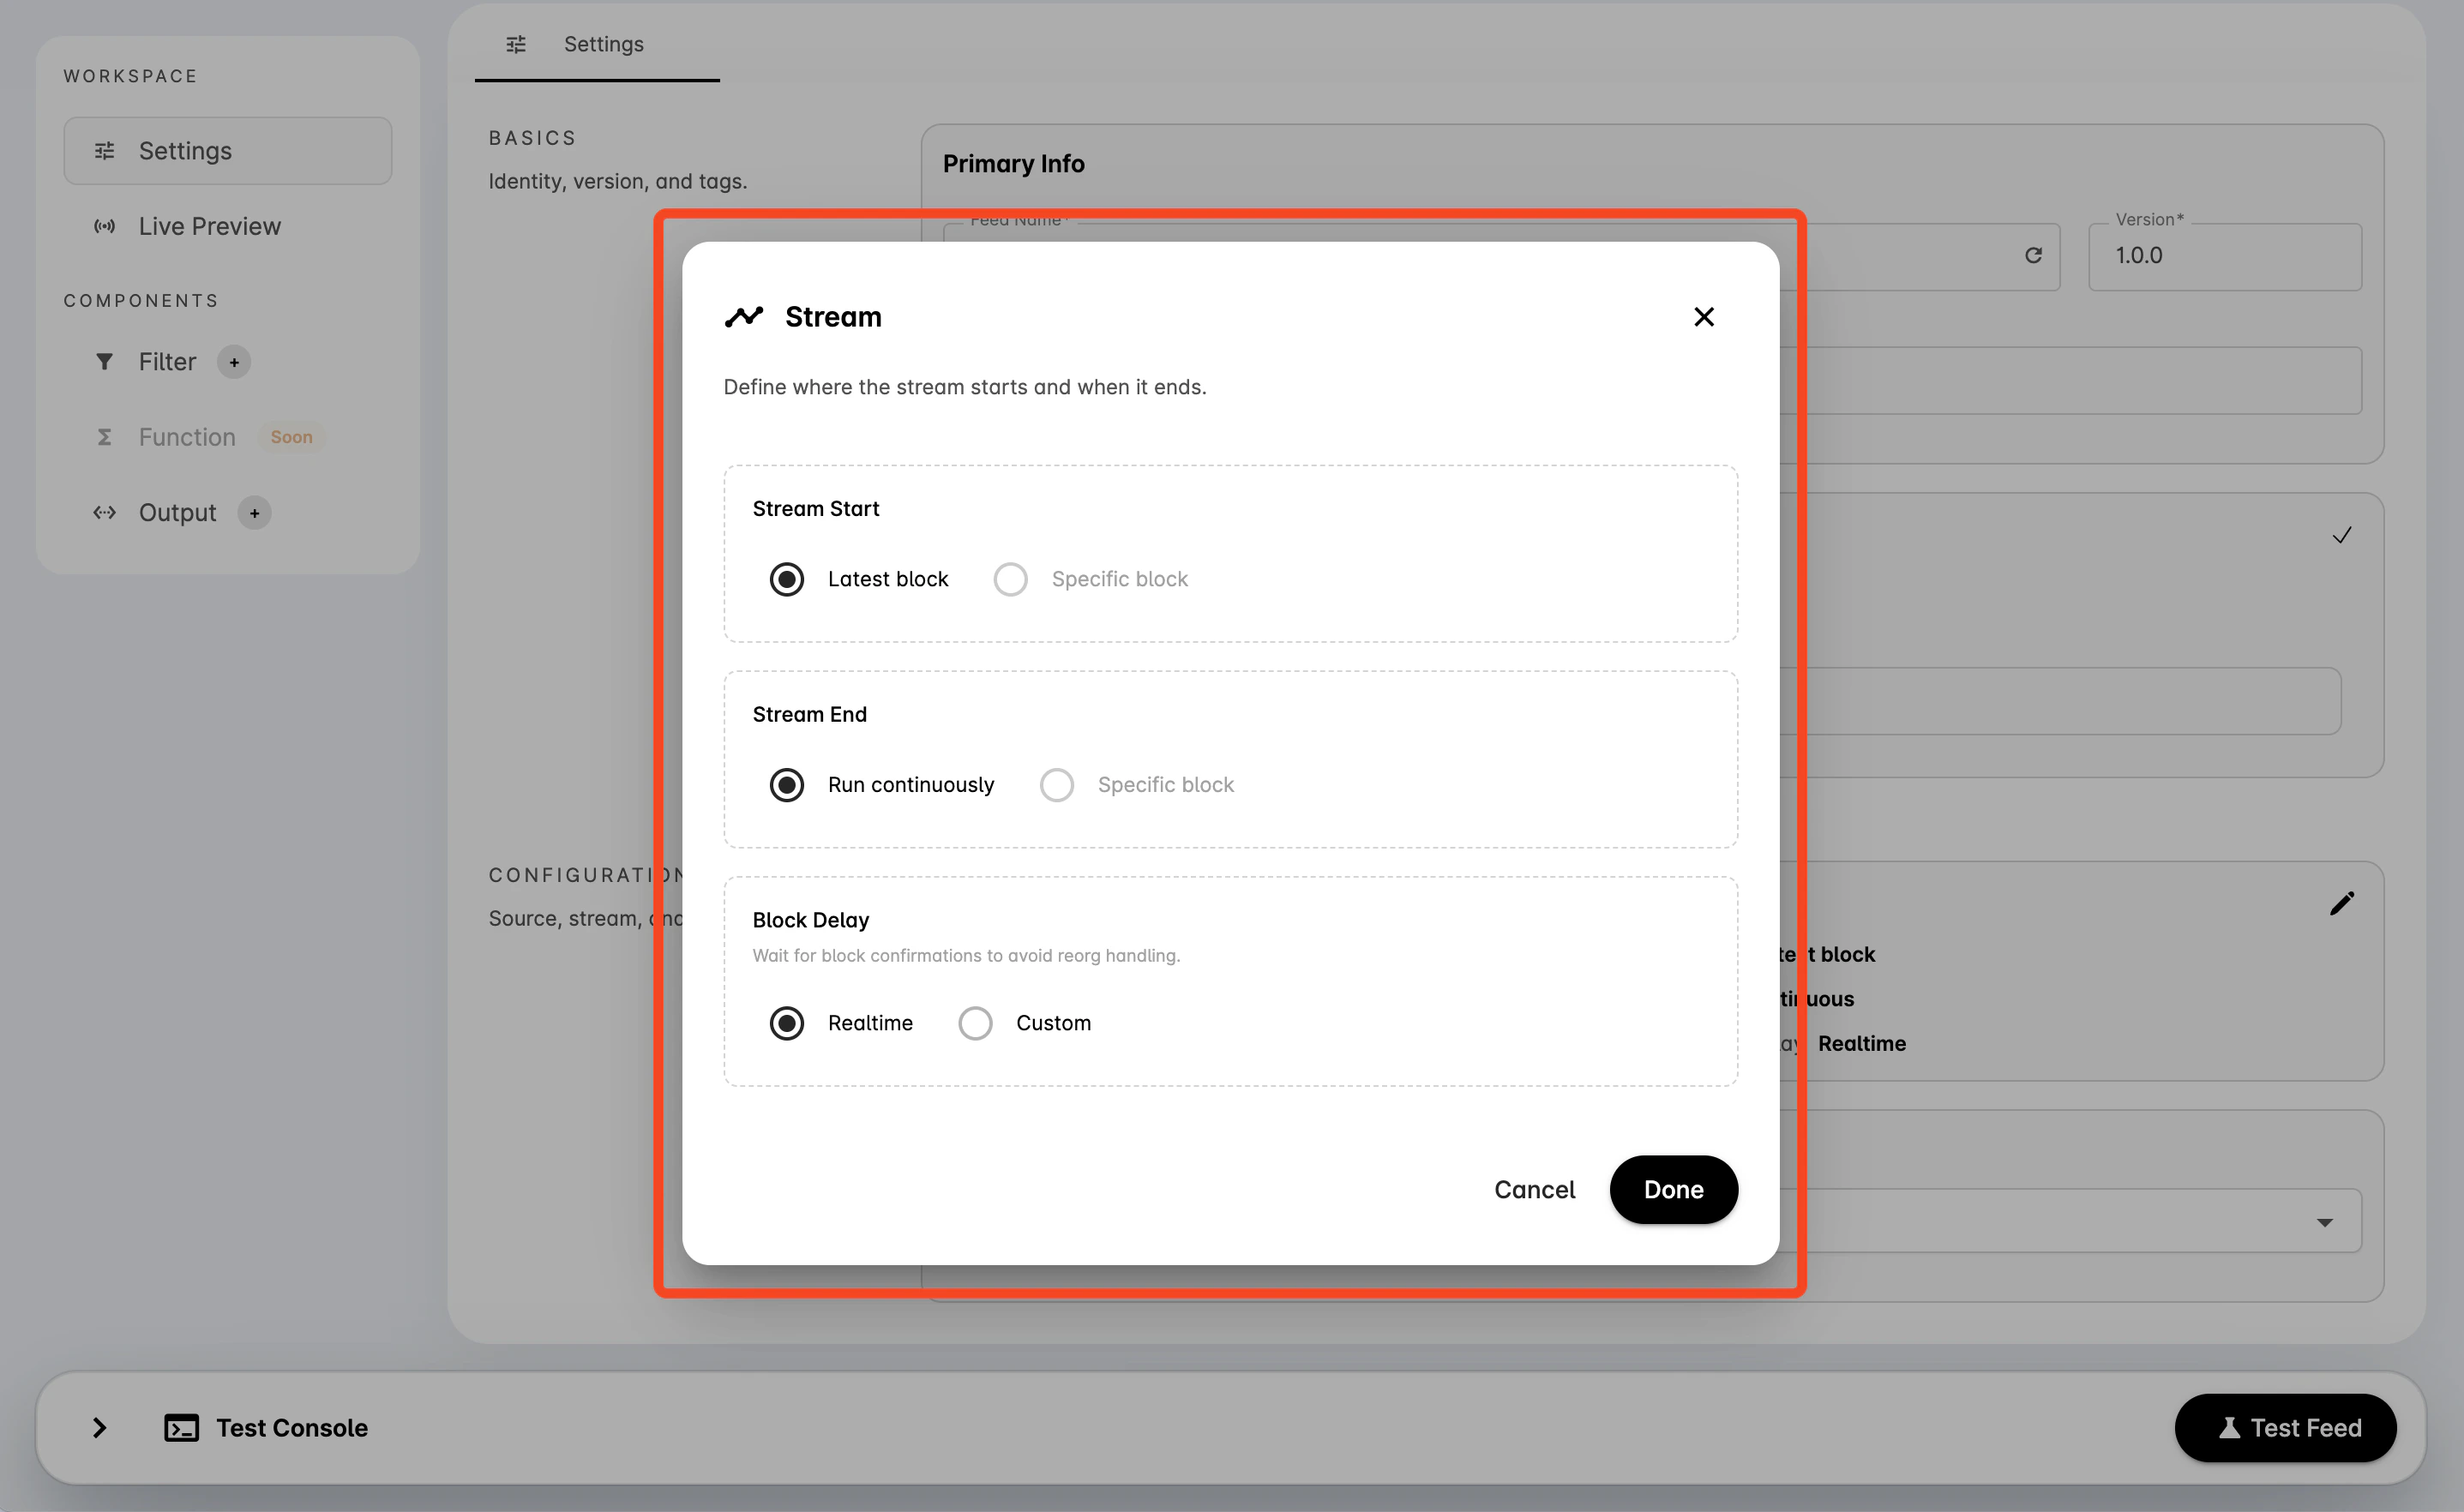The height and width of the screenshot is (1512, 2464).
Task: Click the sliders icon on Settings tab
Action: [x=516, y=44]
